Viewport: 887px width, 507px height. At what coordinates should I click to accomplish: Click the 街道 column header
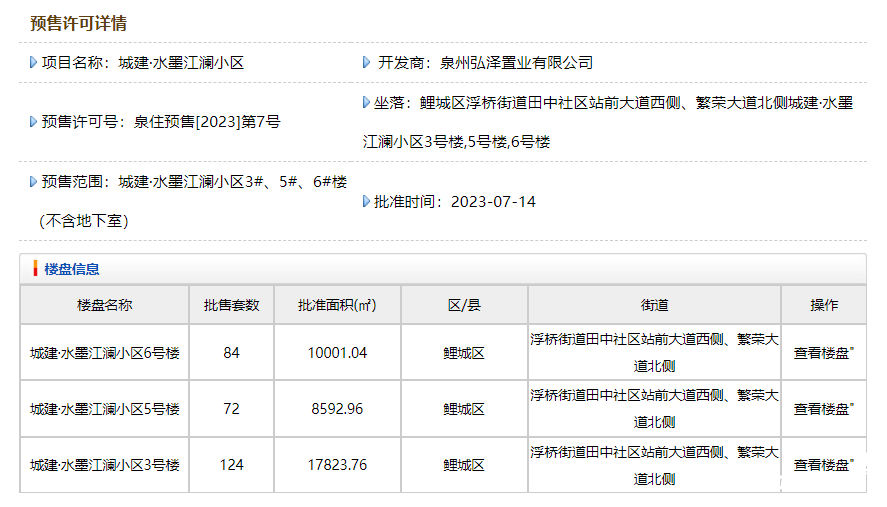tap(655, 305)
